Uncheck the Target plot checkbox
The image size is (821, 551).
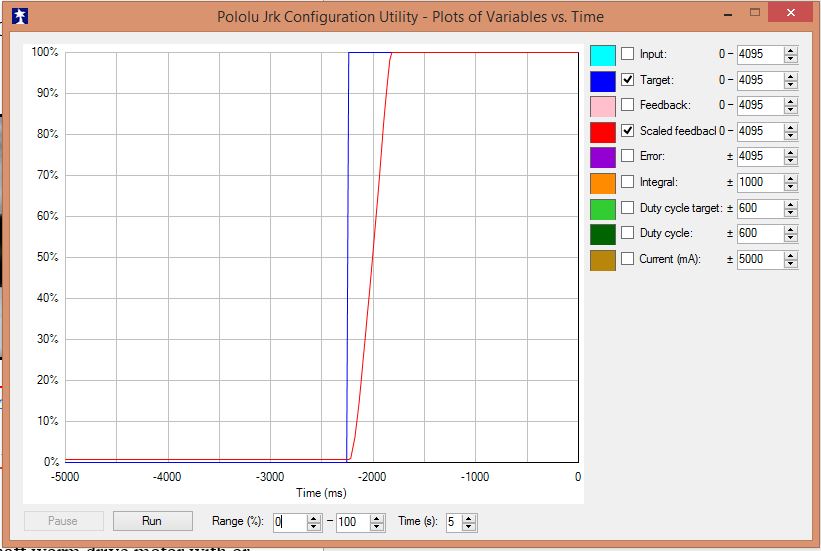[x=627, y=80]
